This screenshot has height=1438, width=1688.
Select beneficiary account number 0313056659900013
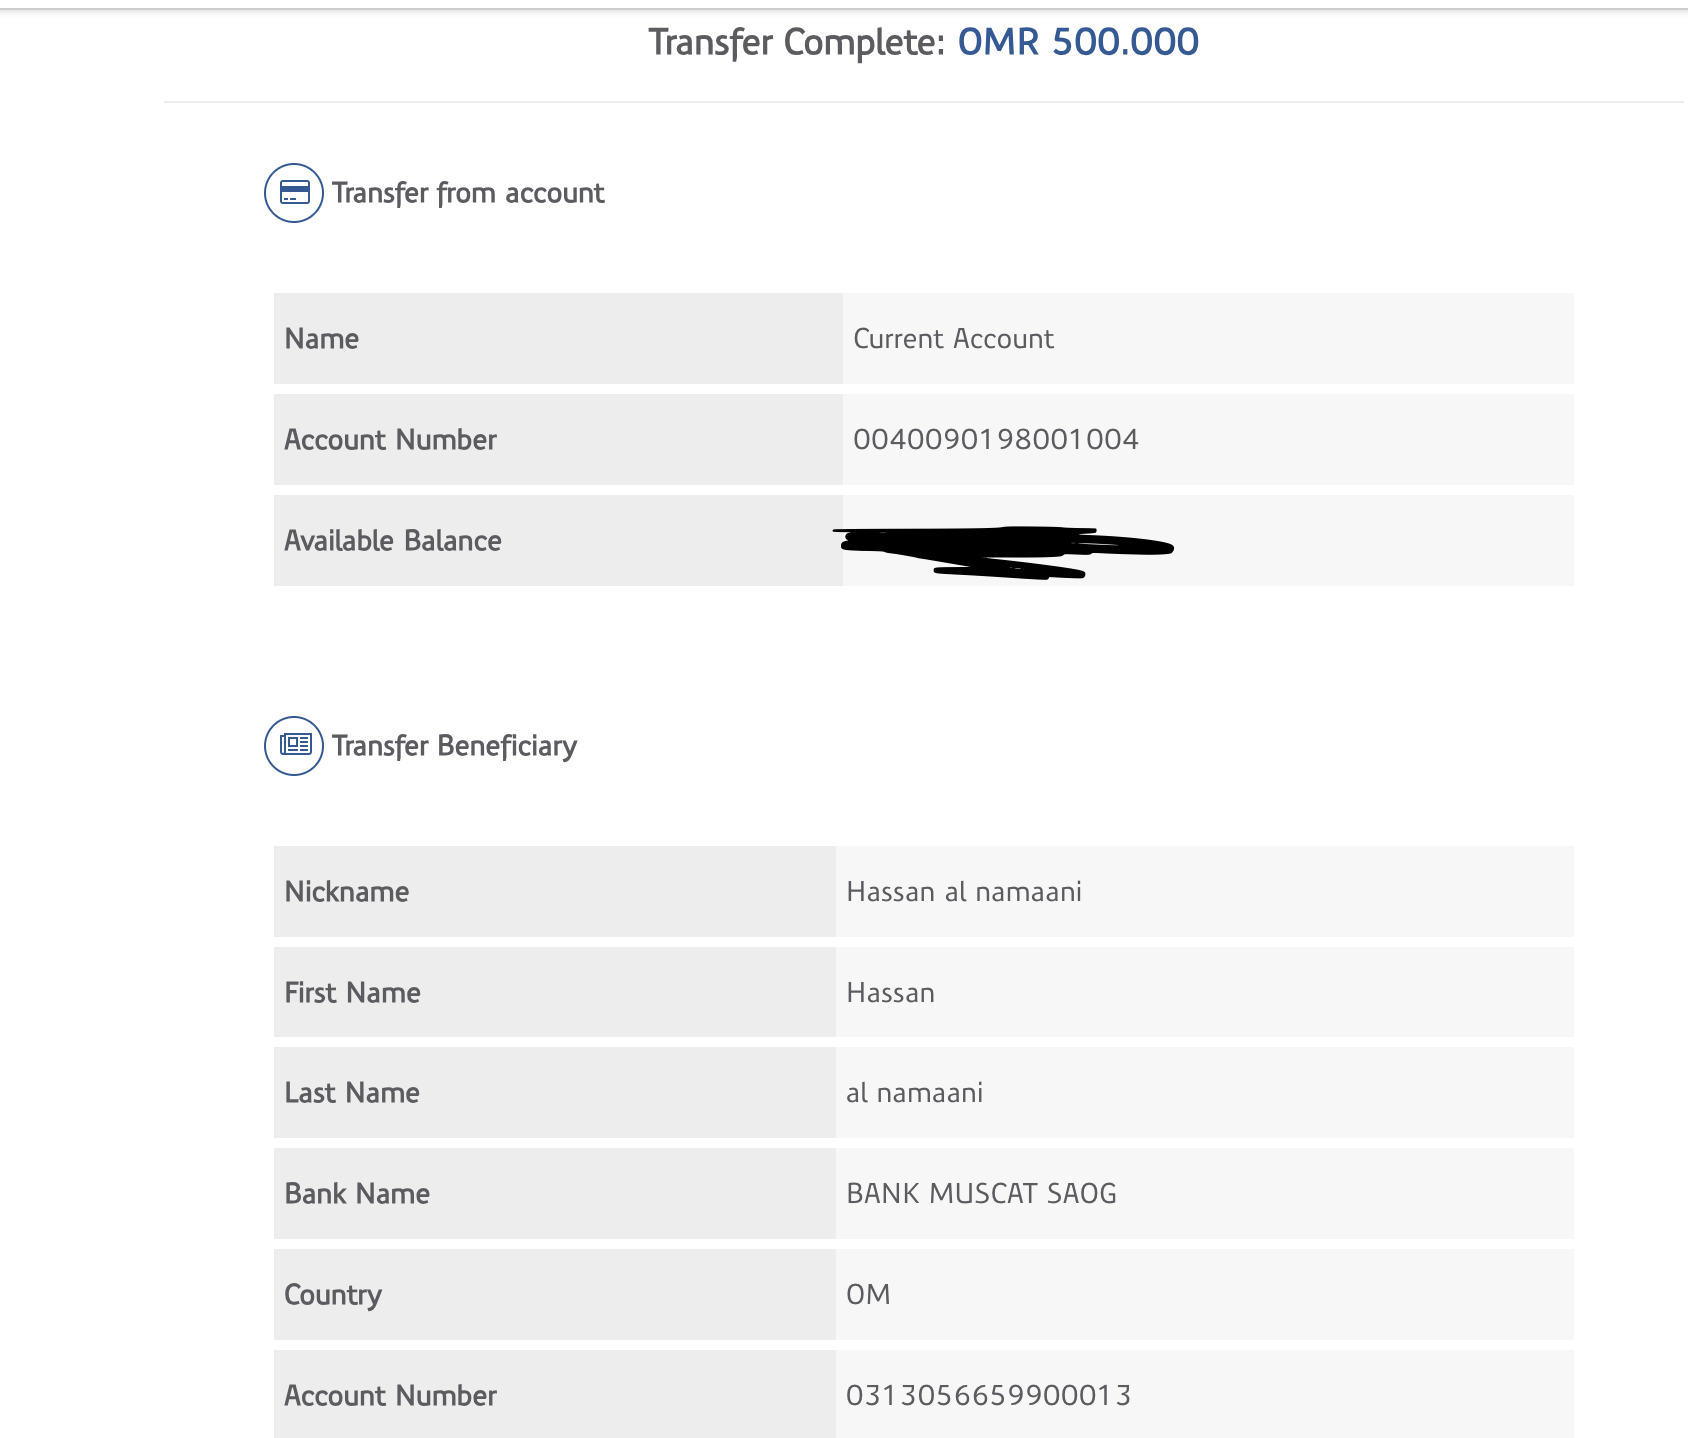(988, 1396)
